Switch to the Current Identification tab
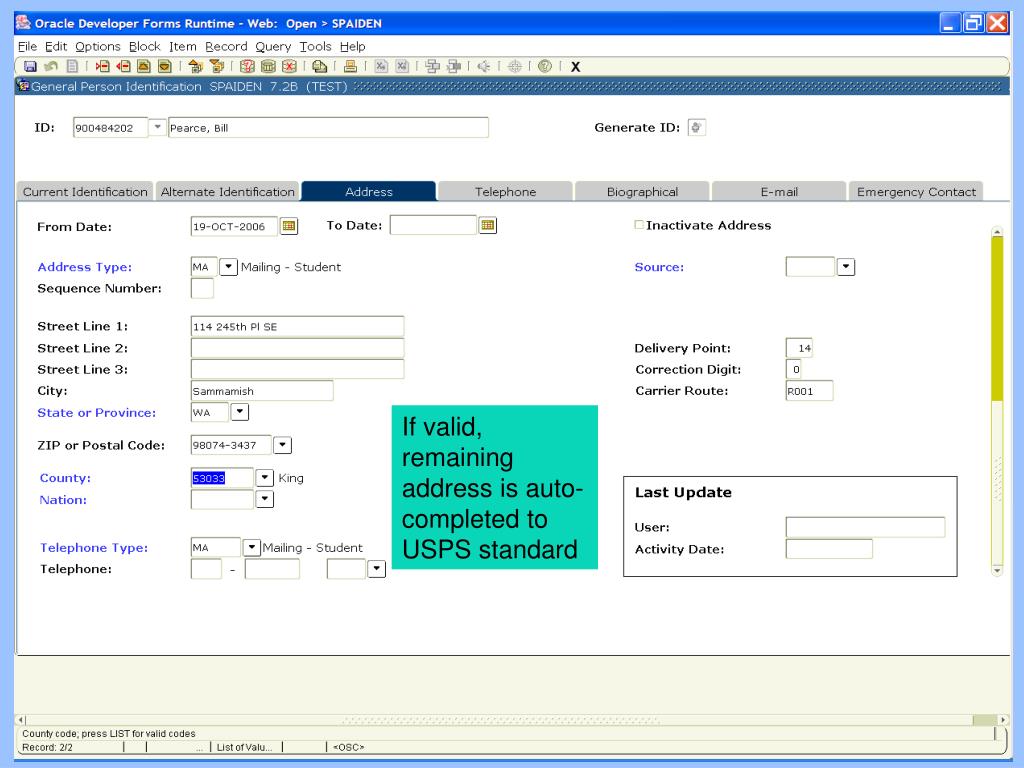The width and height of the screenshot is (1024, 768). click(x=85, y=191)
